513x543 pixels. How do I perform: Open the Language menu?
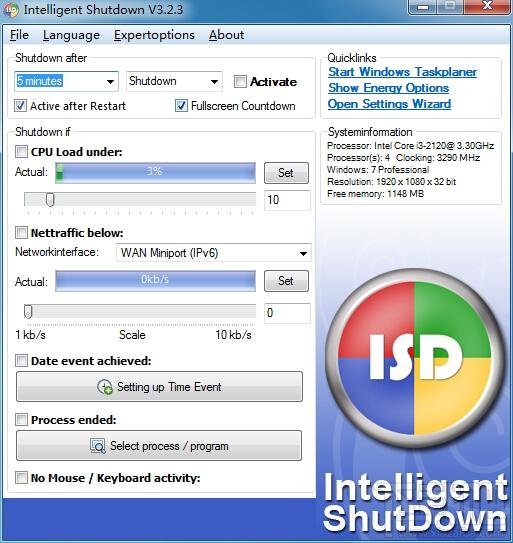point(71,35)
